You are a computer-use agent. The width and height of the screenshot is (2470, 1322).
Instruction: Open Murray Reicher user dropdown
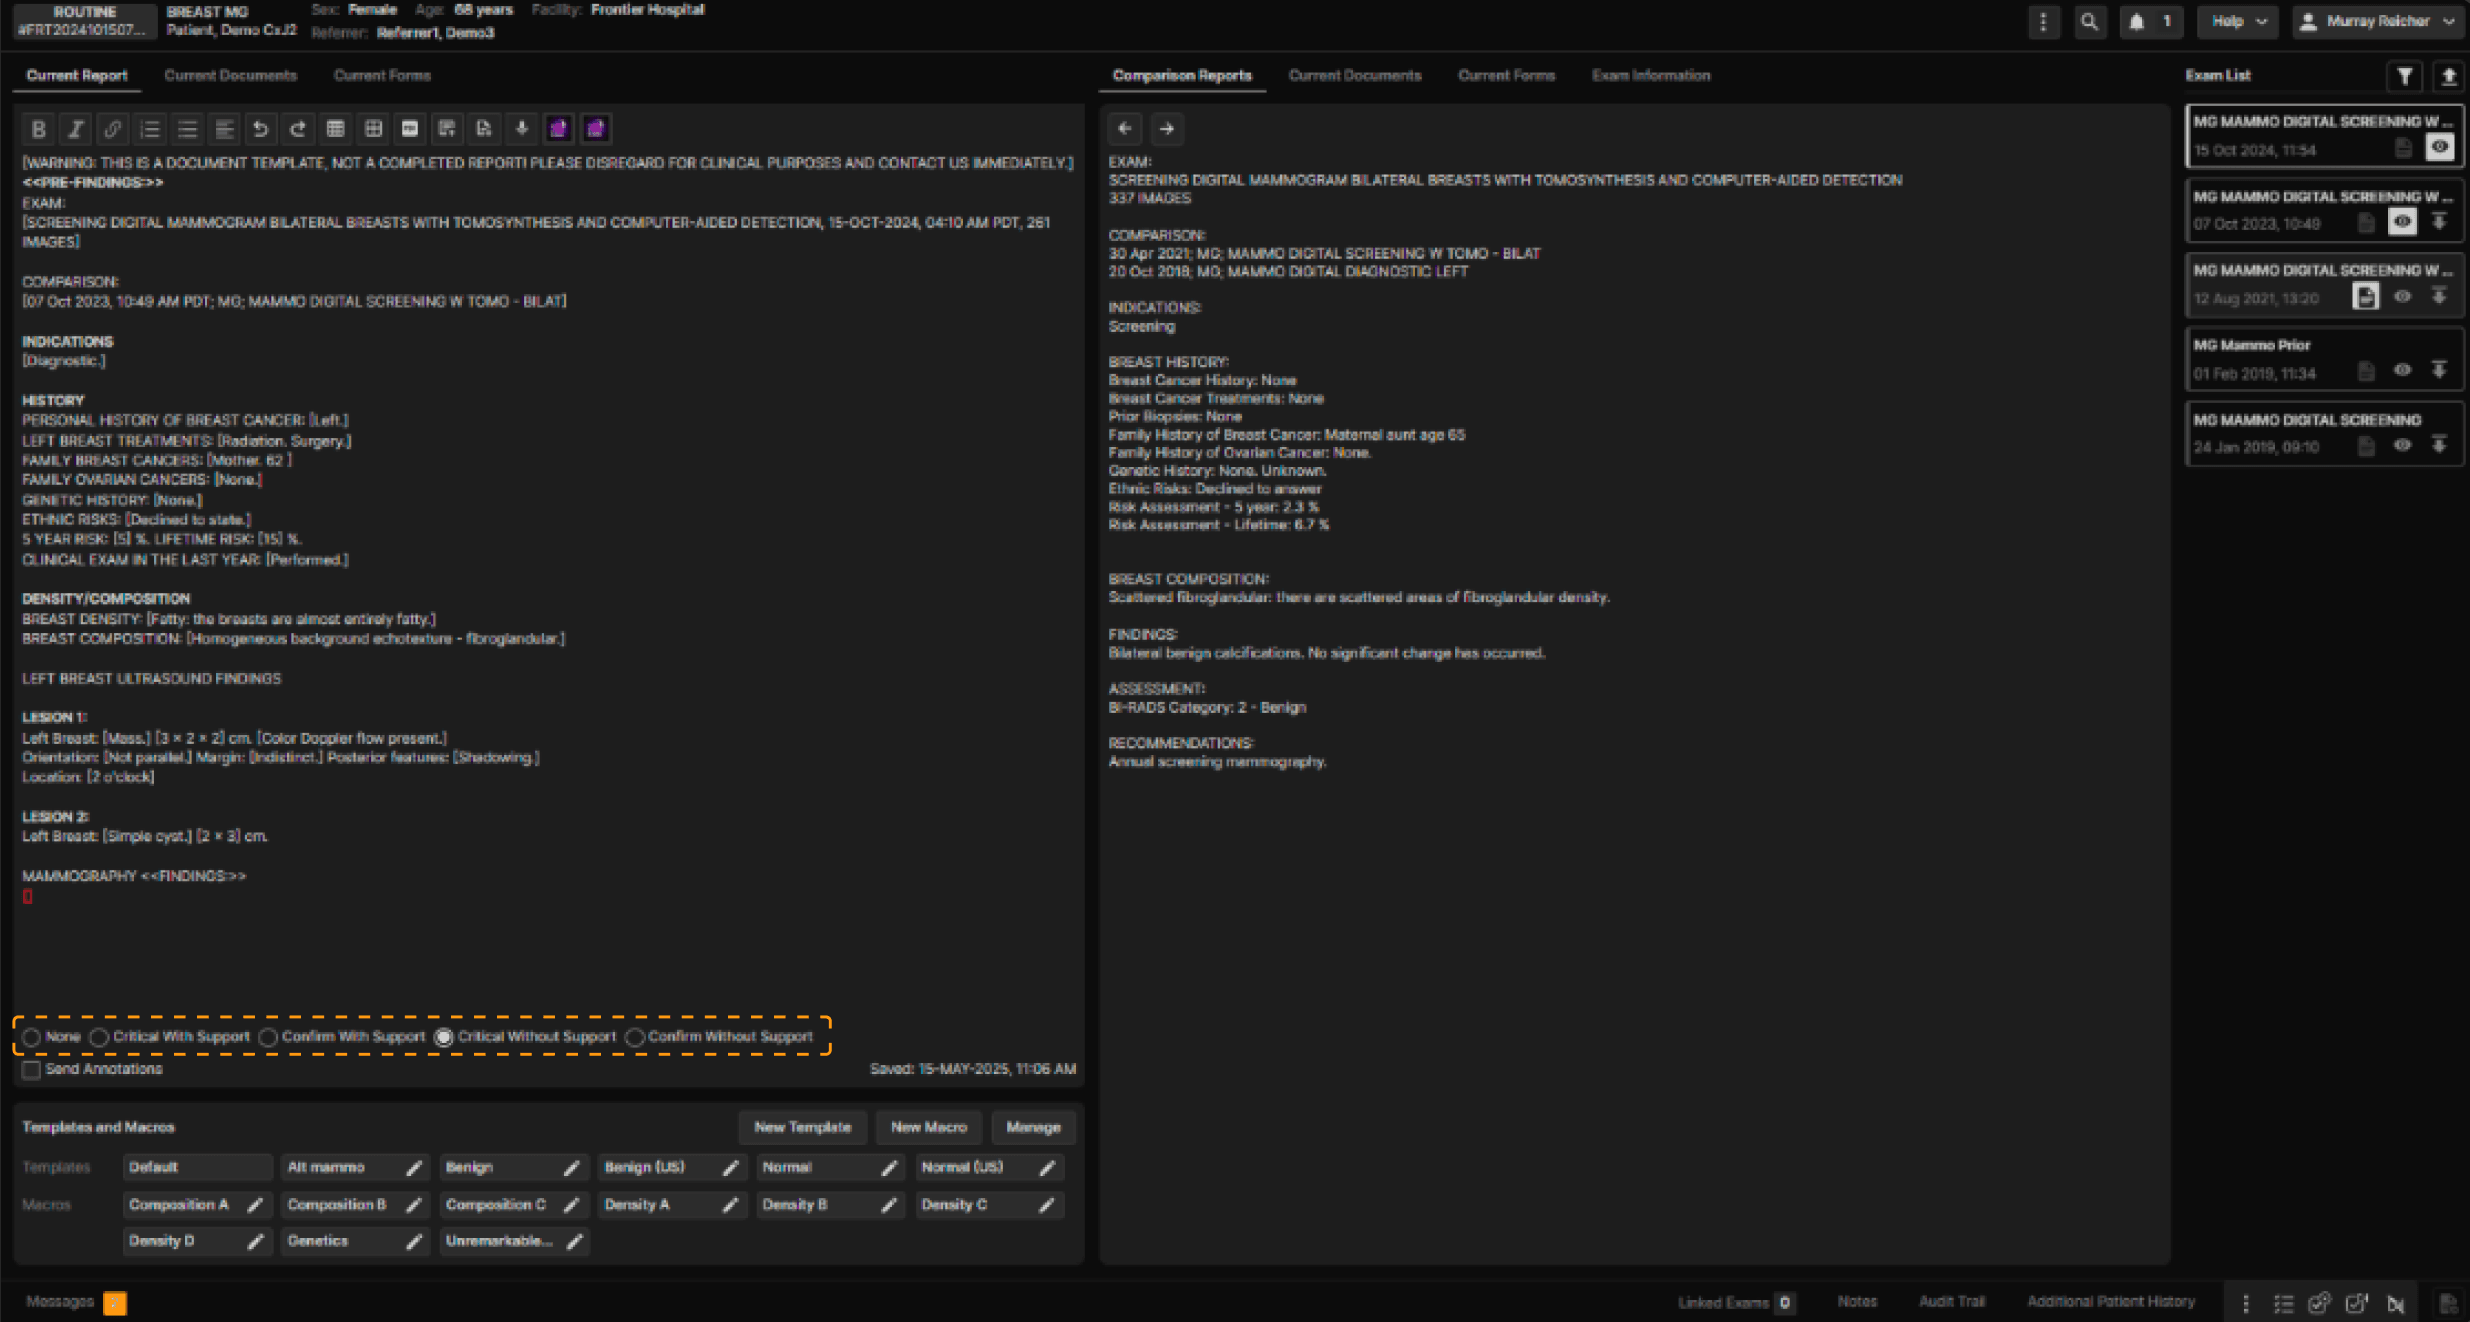pos(2377,22)
